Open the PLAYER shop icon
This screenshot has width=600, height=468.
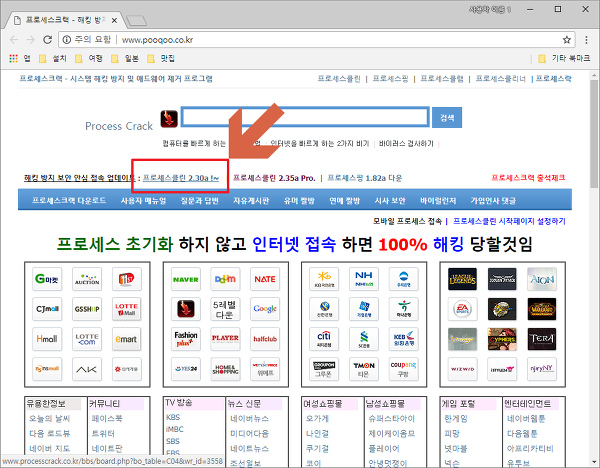[225, 339]
